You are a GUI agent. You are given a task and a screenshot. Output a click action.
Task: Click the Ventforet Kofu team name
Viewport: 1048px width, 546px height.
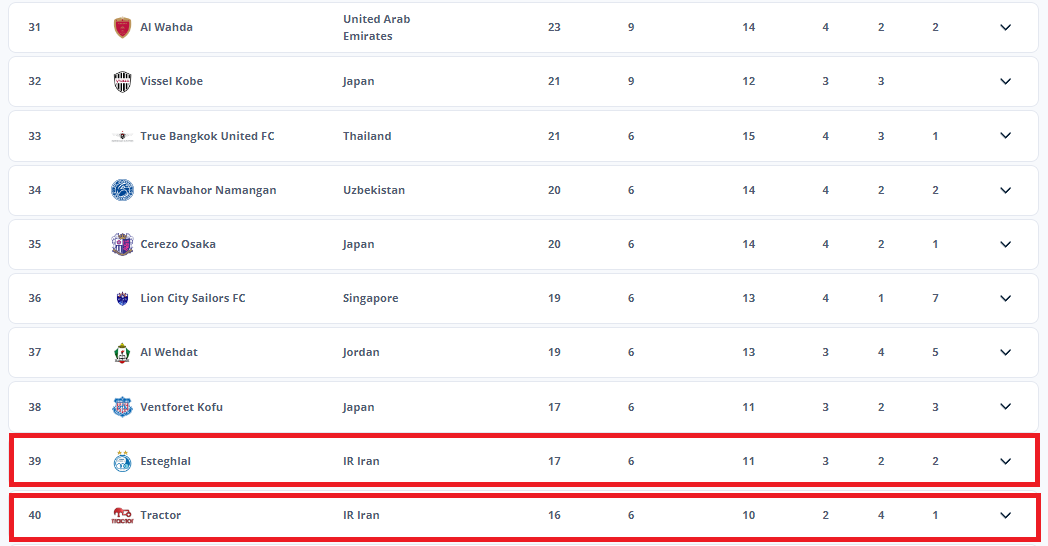pyautogui.click(x=181, y=407)
